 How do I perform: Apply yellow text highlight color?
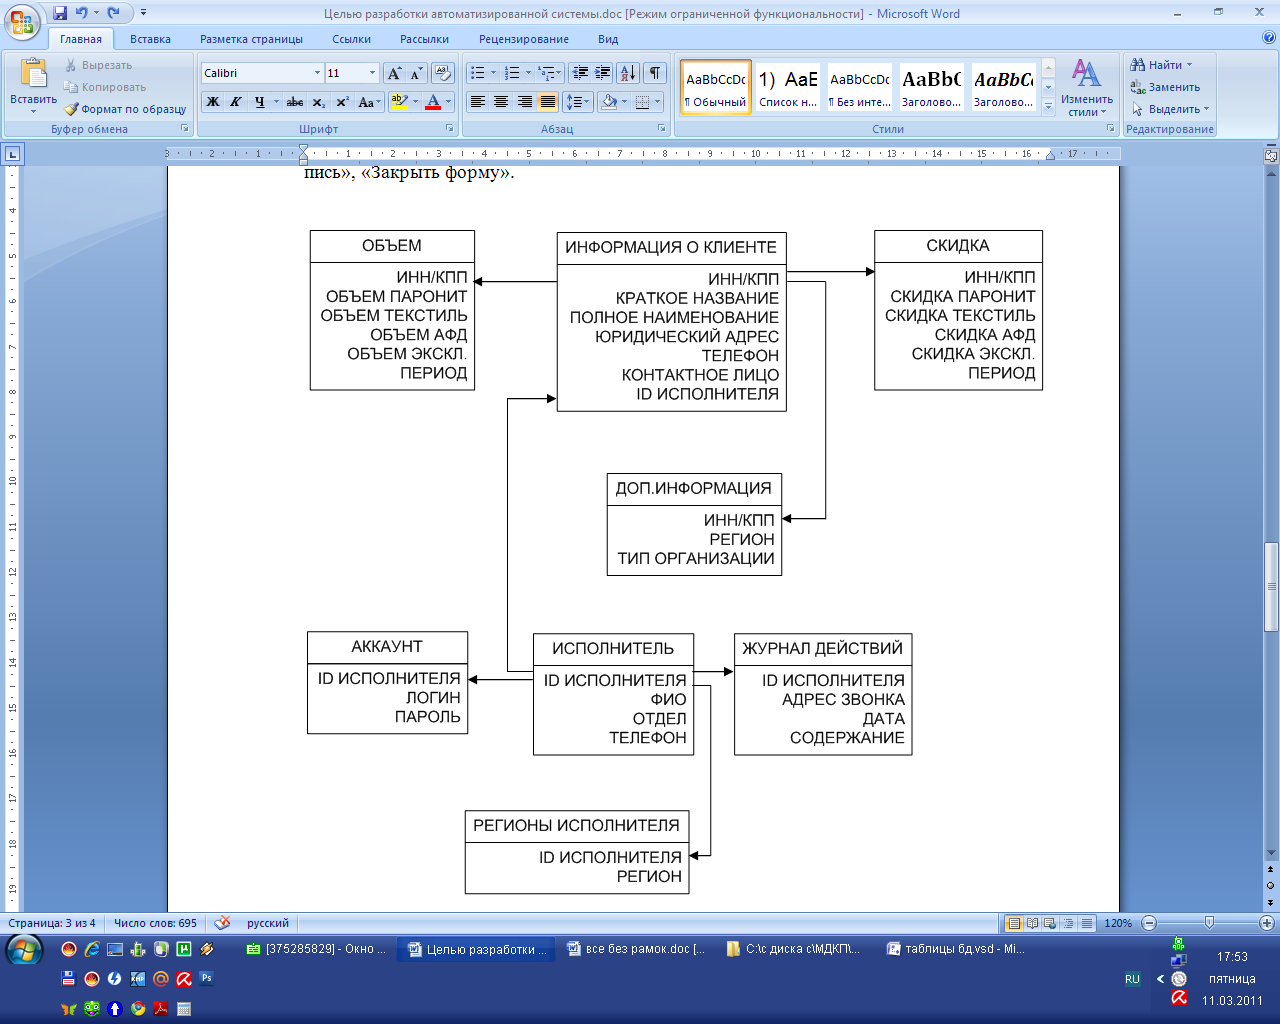(399, 102)
